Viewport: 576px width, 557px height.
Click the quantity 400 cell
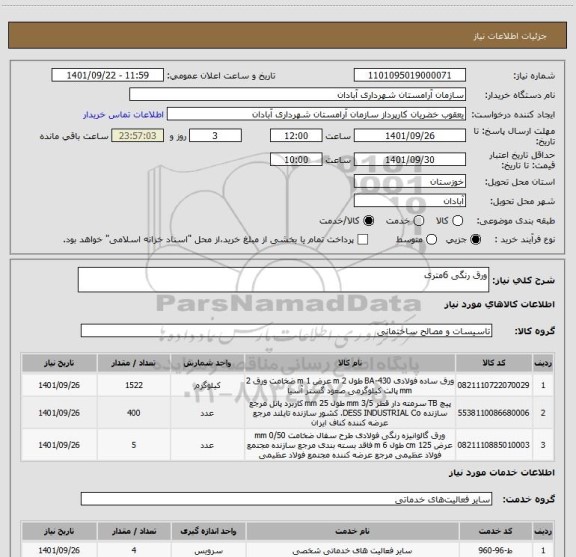pyautogui.click(x=134, y=413)
